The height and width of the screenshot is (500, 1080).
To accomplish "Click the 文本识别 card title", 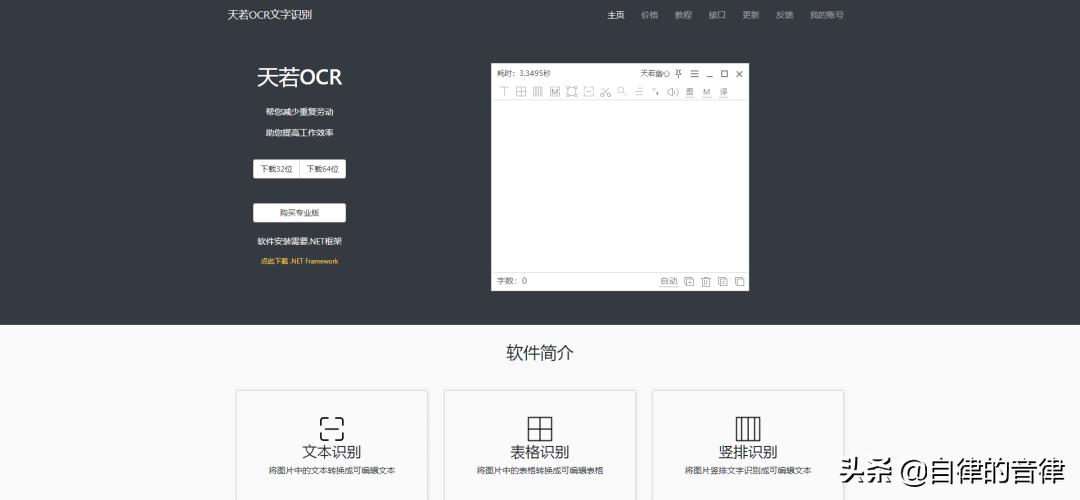I will point(332,452).
